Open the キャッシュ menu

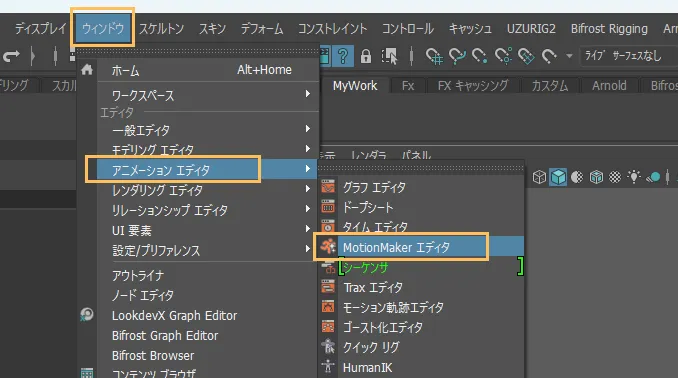click(470, 29)
